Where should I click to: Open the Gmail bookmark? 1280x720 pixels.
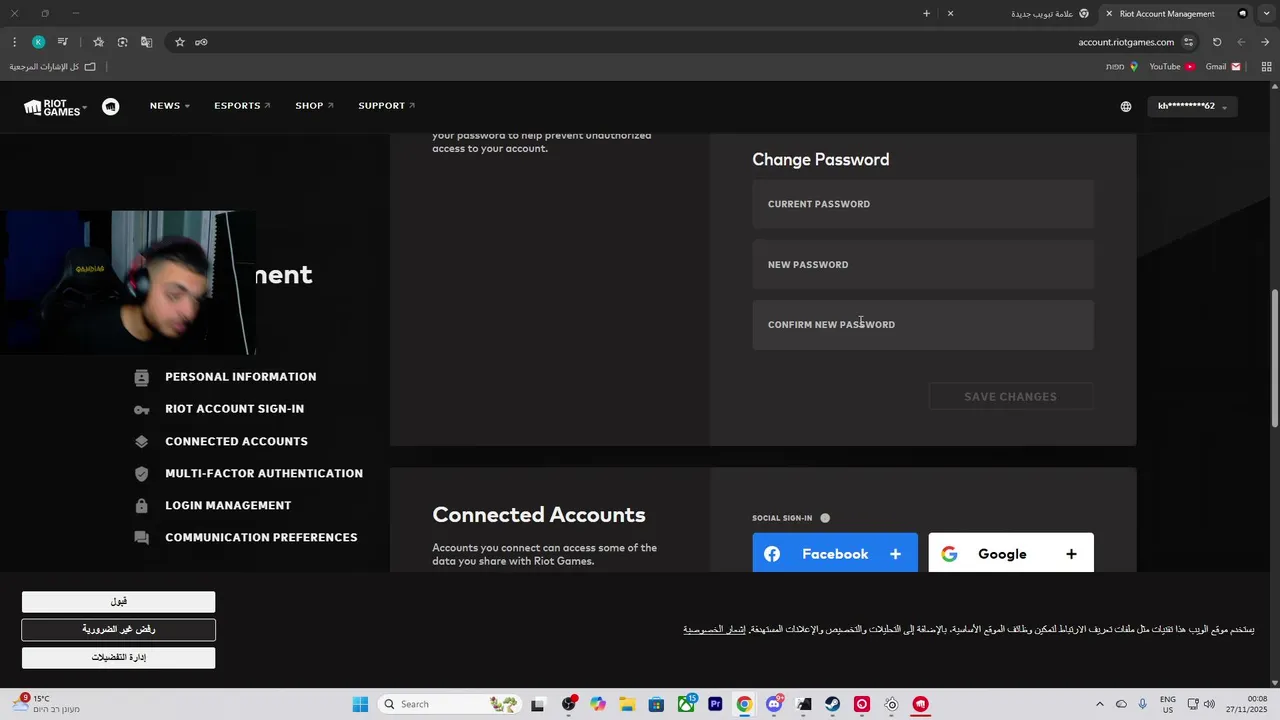(1223, 67)
